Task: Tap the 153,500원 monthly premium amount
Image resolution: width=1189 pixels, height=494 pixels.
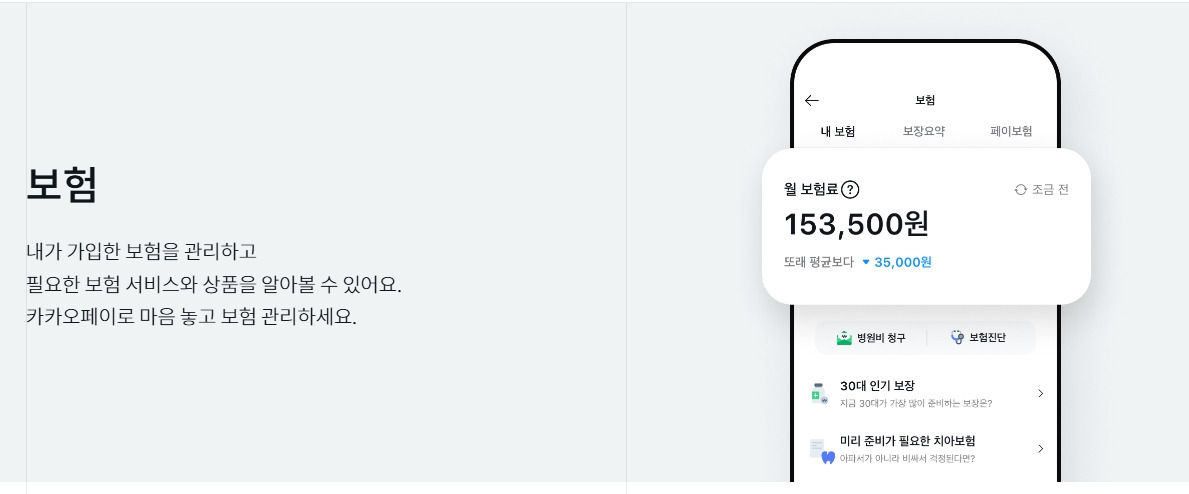Action: pos(856,224)
